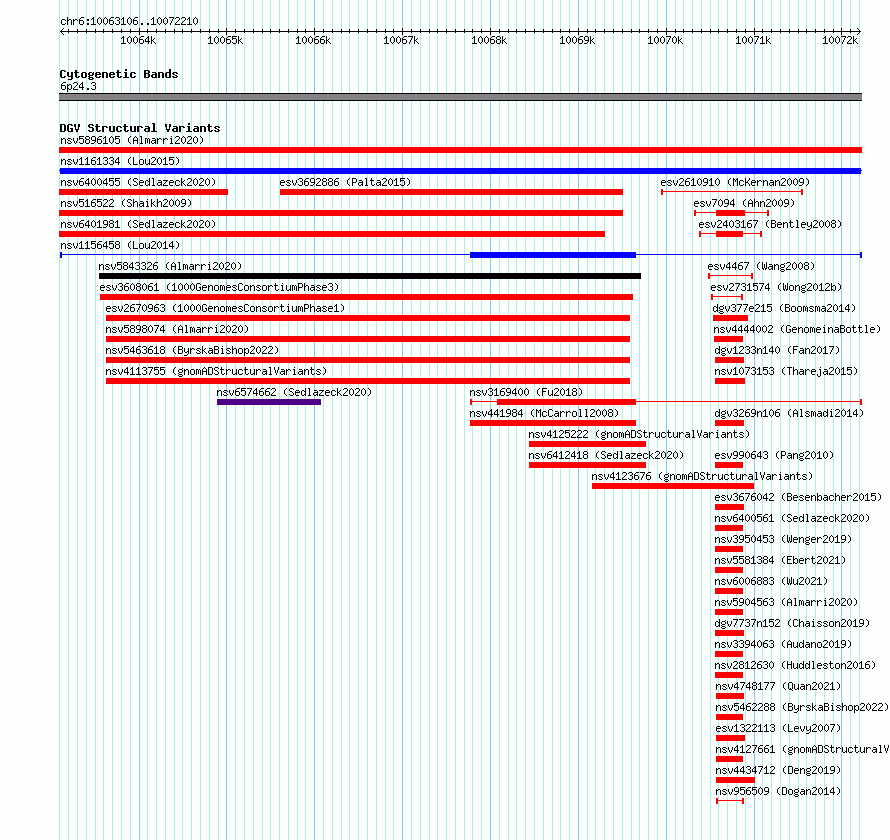
Task: Open the nsv5843326 (Almarri2020) label
Action: pos(170,266)
